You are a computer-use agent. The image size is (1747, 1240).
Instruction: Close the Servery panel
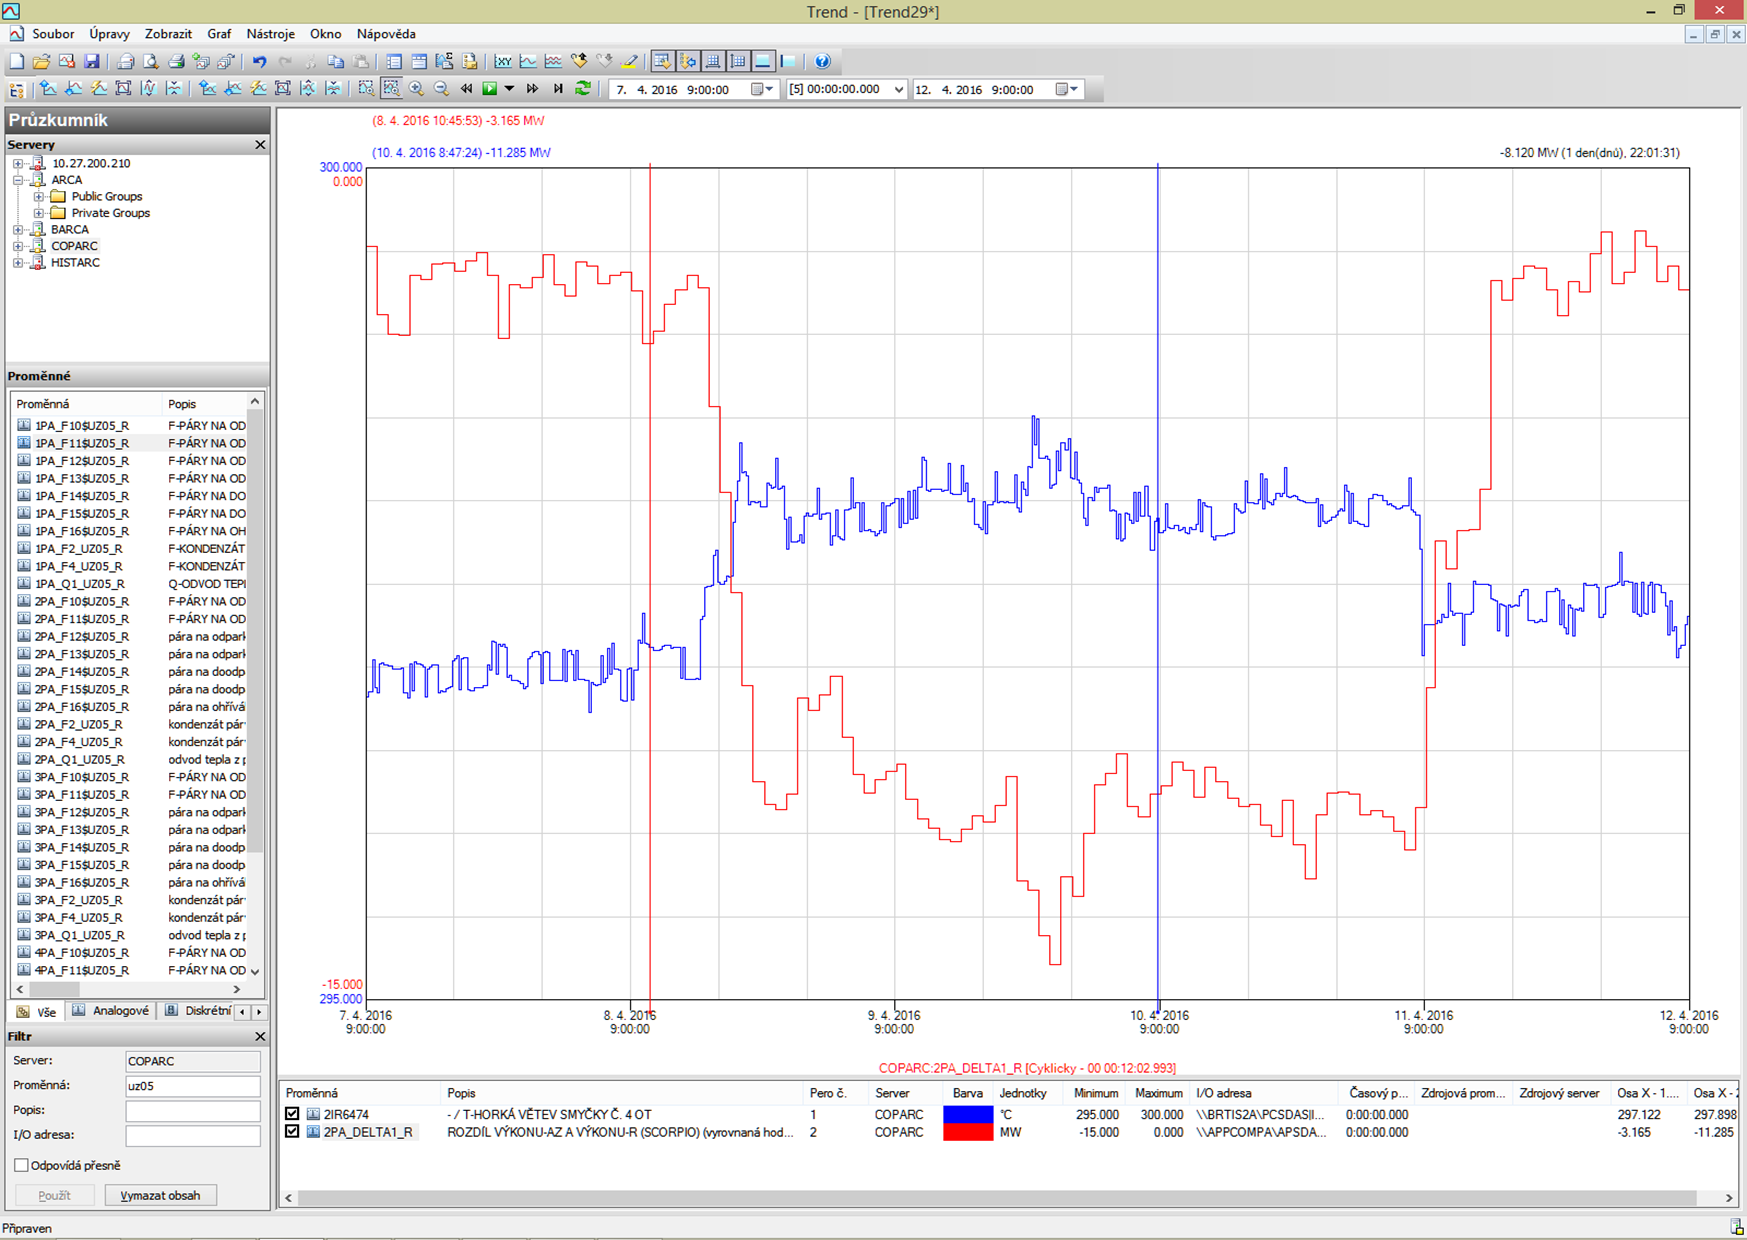[260, 145]
